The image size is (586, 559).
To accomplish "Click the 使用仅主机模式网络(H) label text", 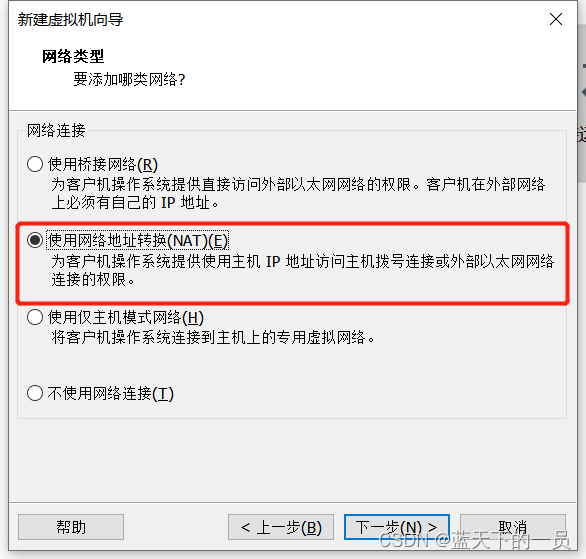I will click(x=126, y=318).
